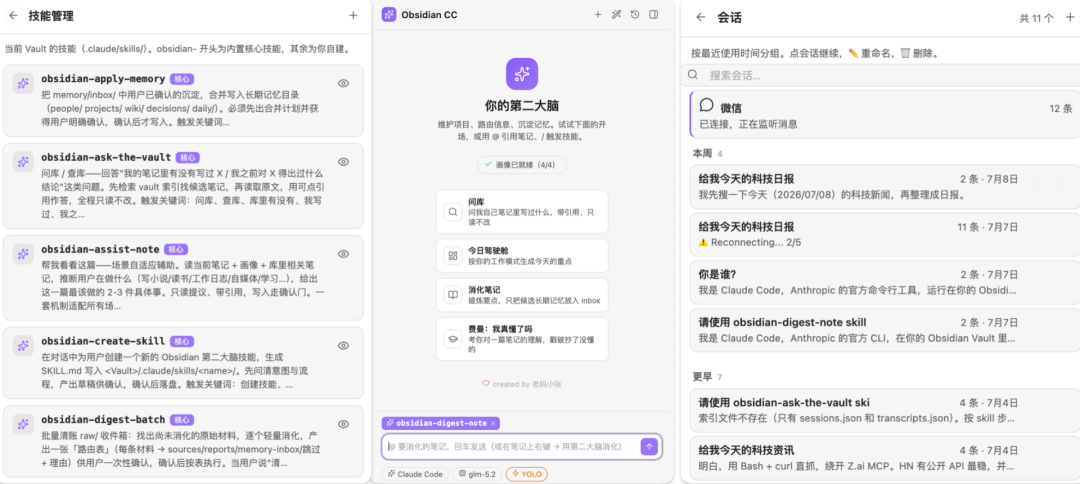Screen dimensions: 1080x484
Task: Click the magnifier icon on 问库 card
Action: point(453,212)
